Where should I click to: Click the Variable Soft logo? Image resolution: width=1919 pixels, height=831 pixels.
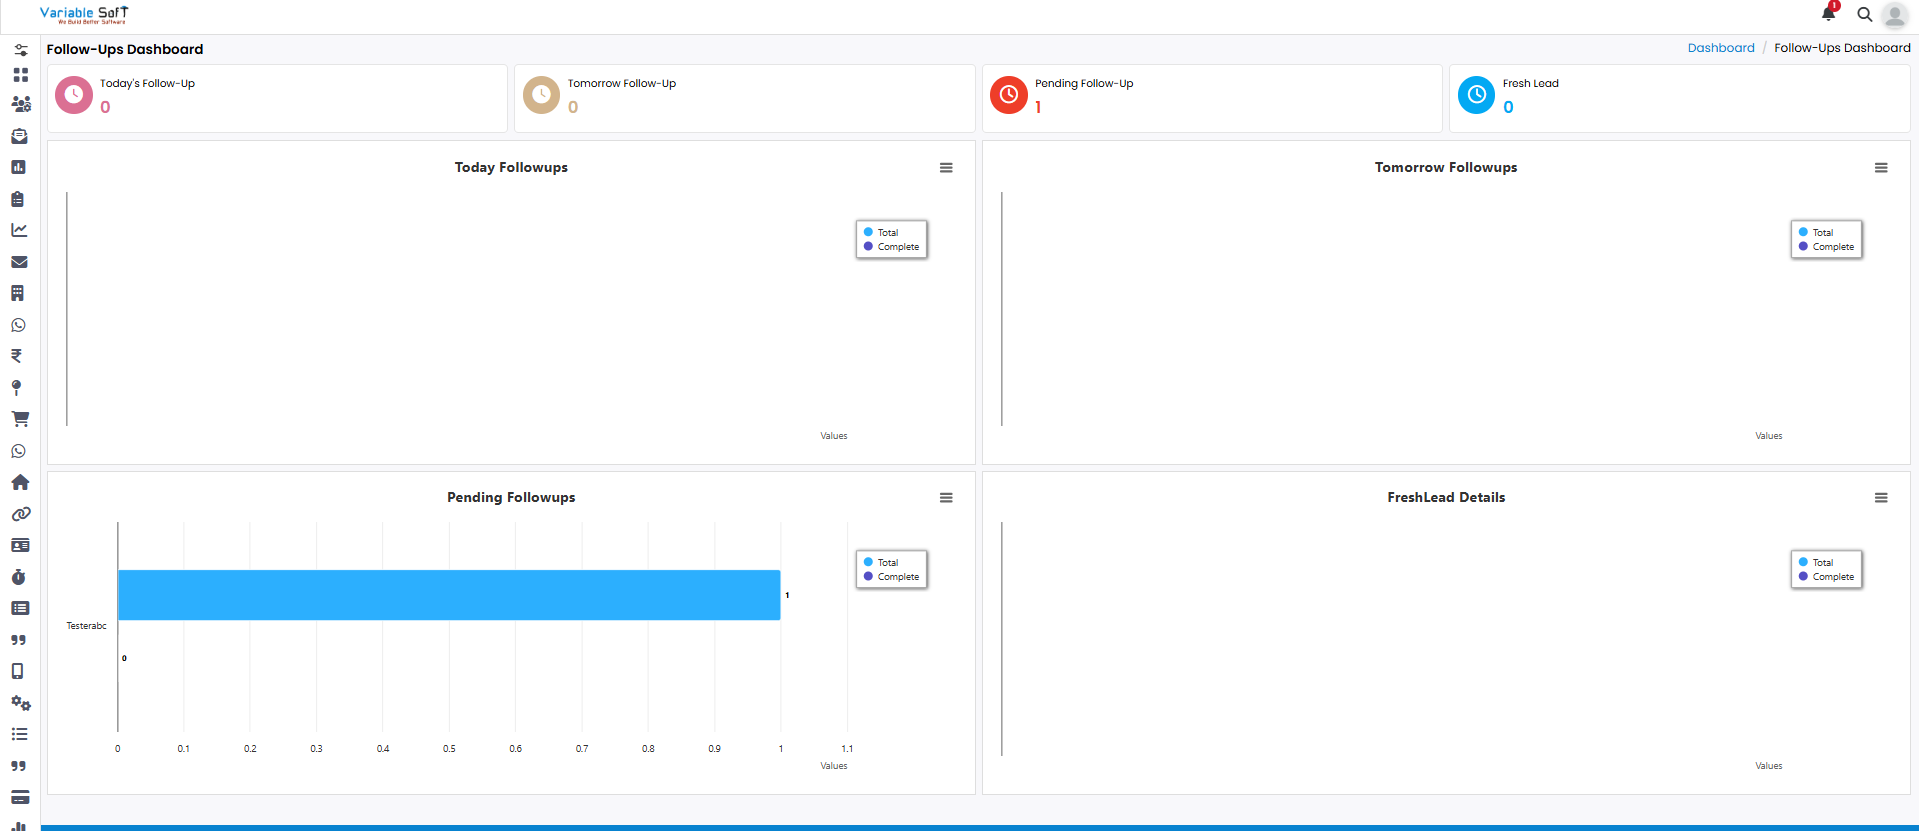point(84,14)
